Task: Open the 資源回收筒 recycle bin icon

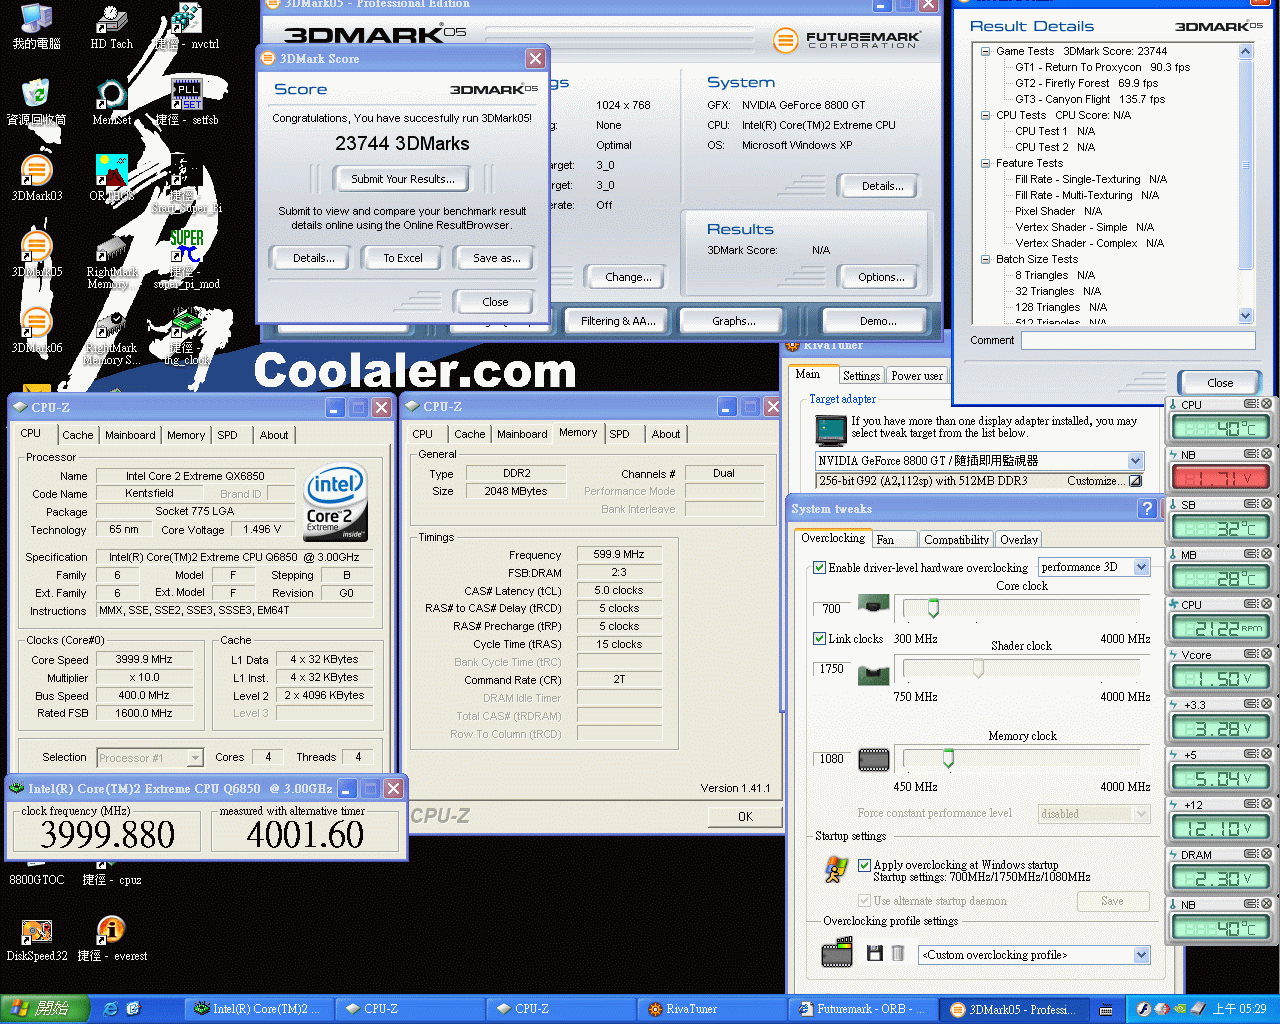Action: pyautogui.click(x=36, y=101)
